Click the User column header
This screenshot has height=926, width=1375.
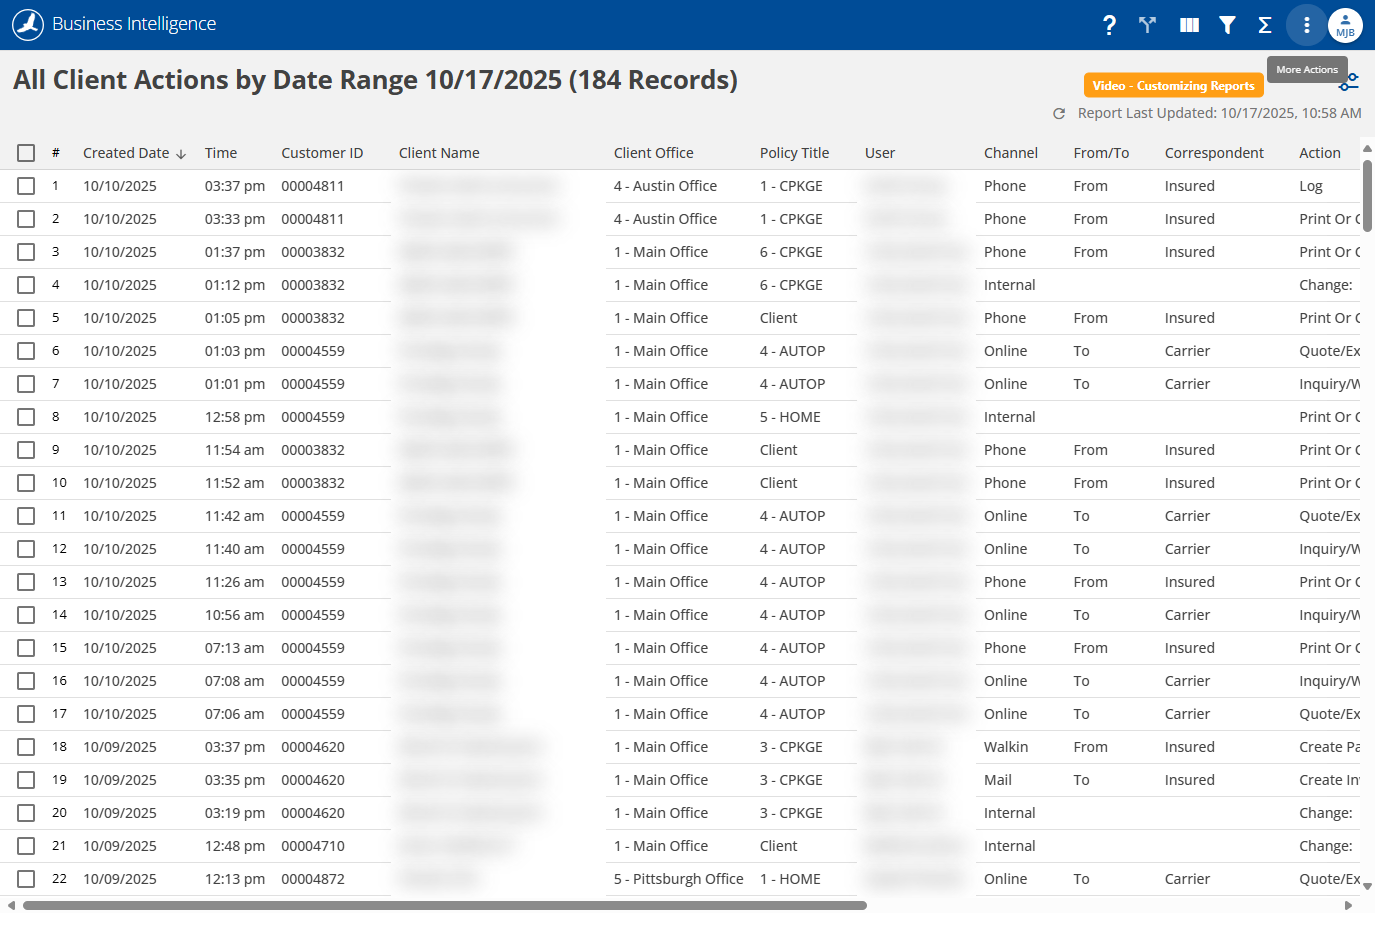tap(880, 153)
